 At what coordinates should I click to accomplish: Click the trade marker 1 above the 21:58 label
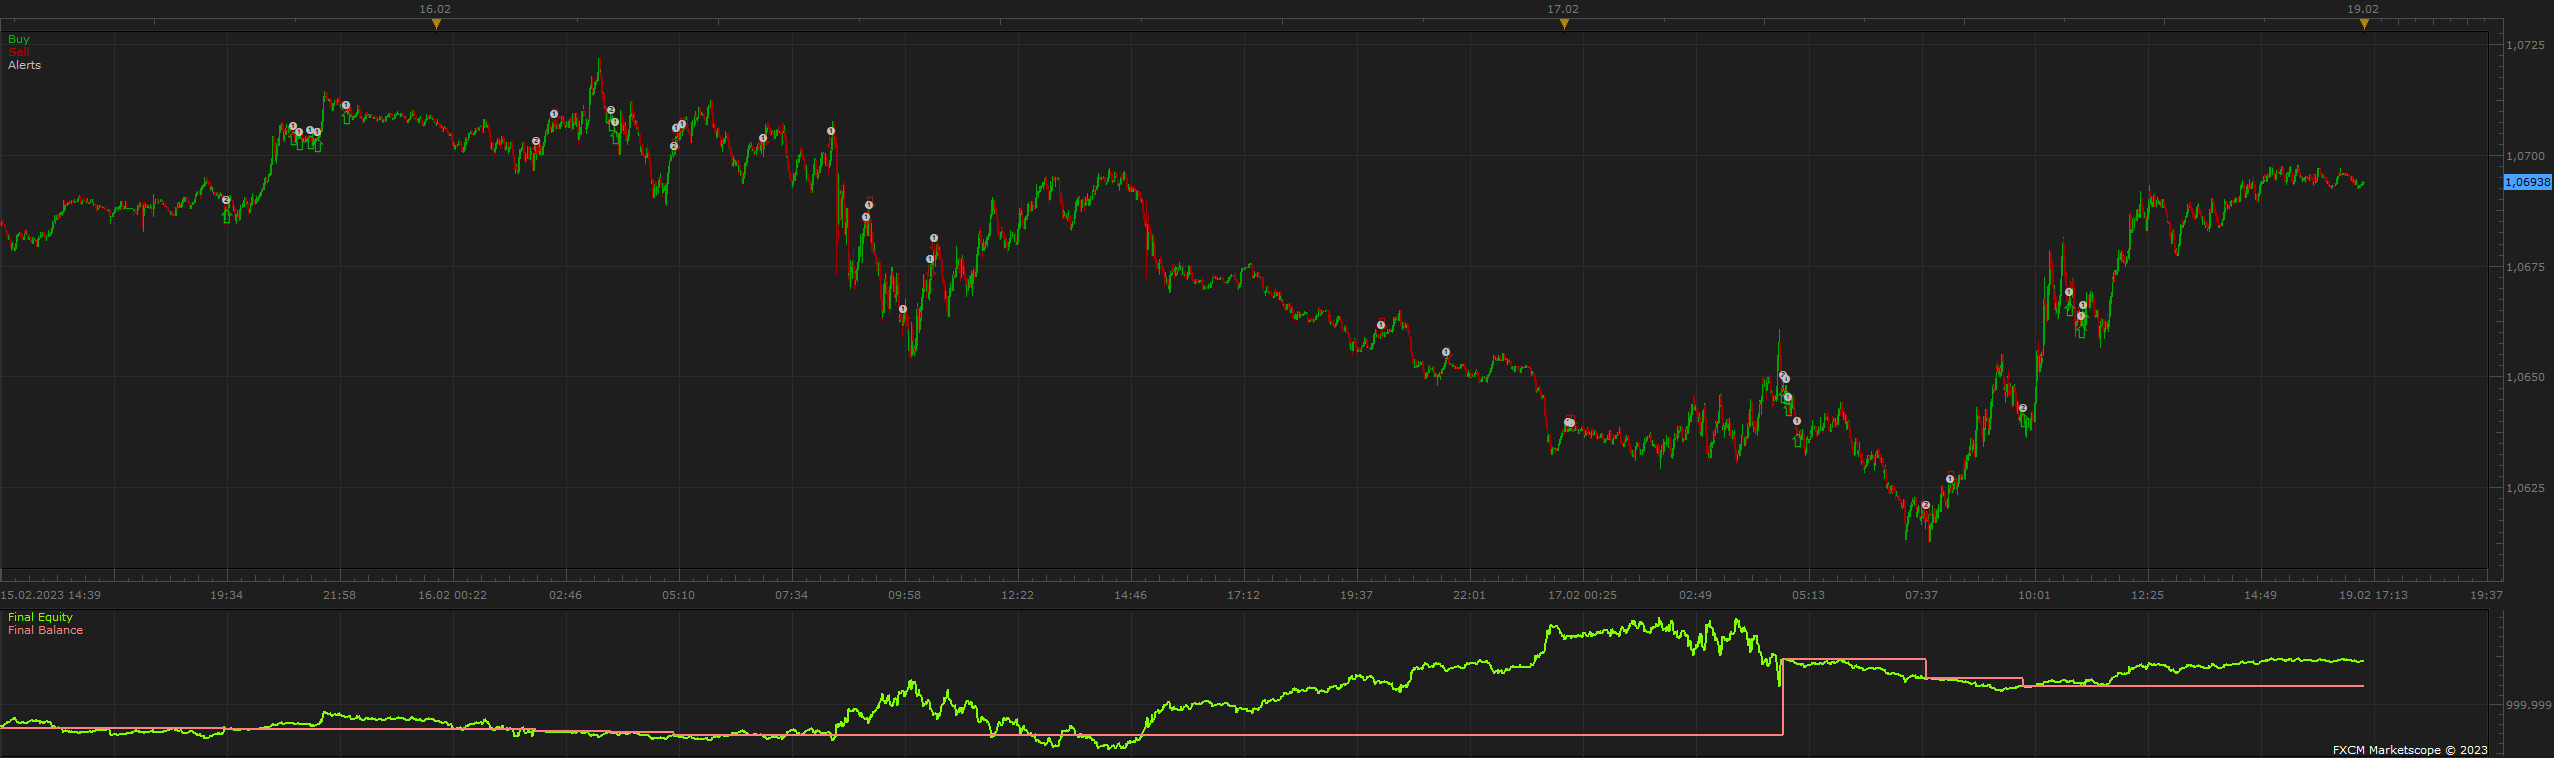pyautogui.click(x=346, y=105)
